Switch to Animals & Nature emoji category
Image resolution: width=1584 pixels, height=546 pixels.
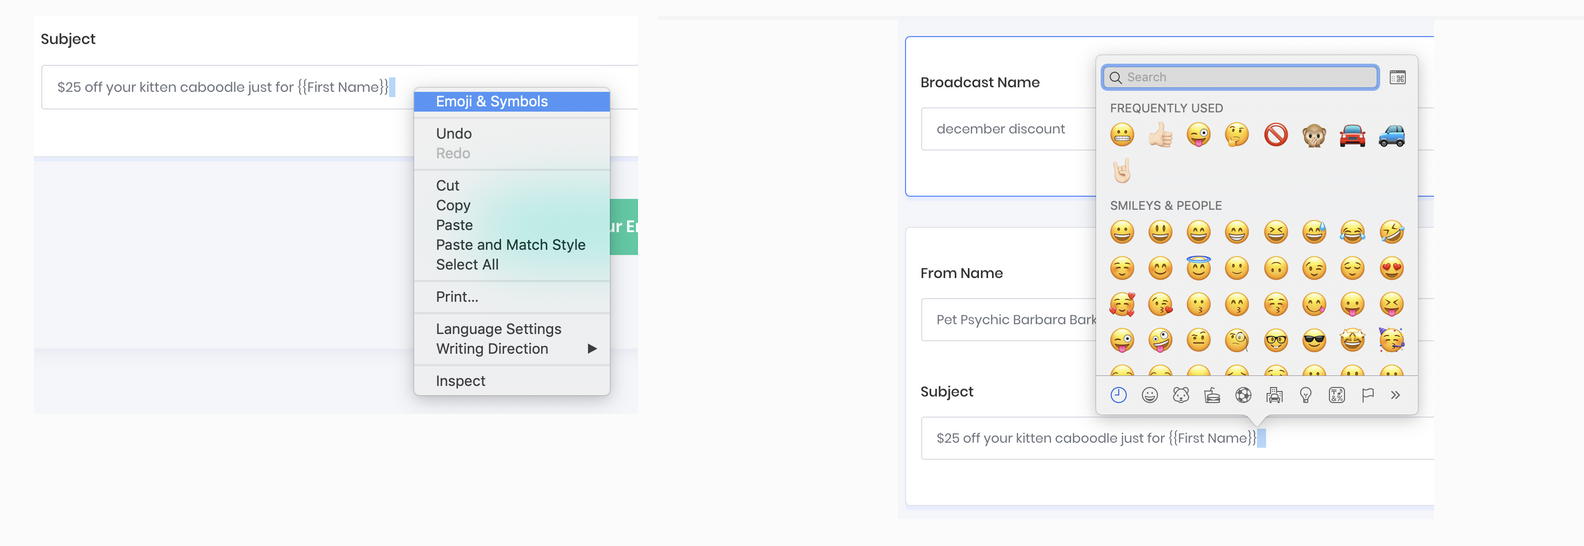click(1181, 395)
